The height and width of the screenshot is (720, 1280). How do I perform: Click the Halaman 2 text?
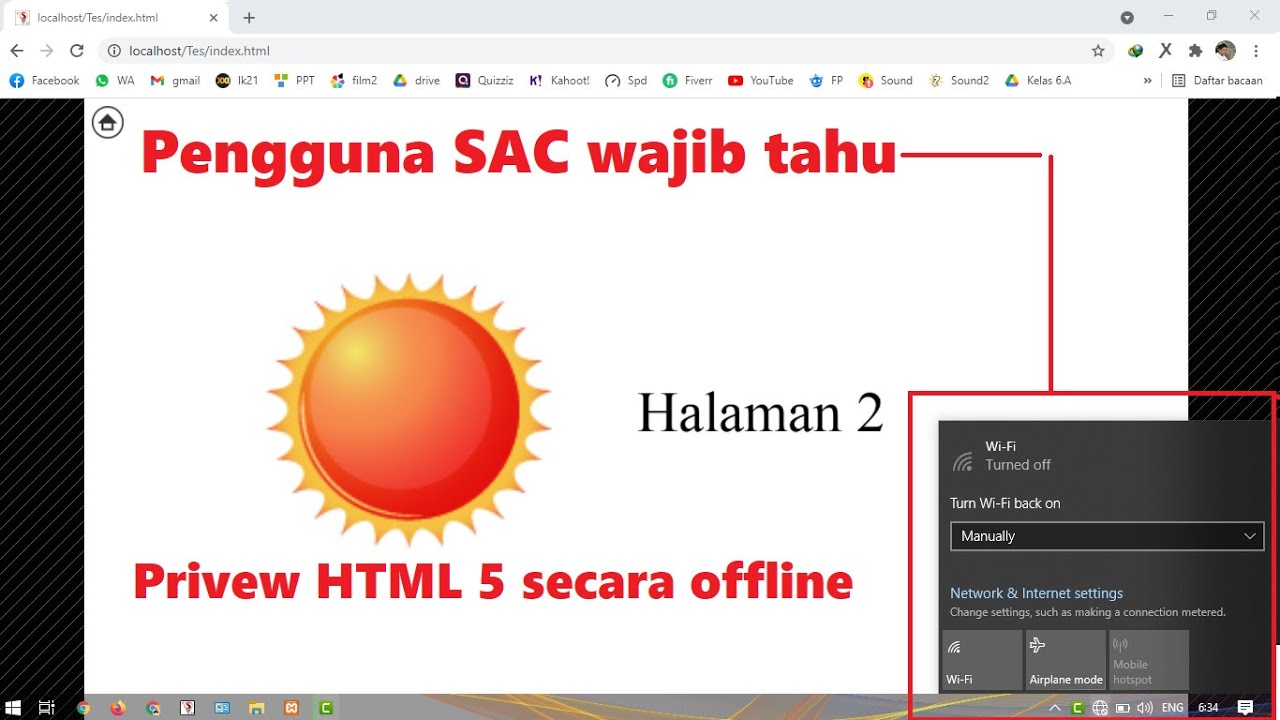pos(761,412)
